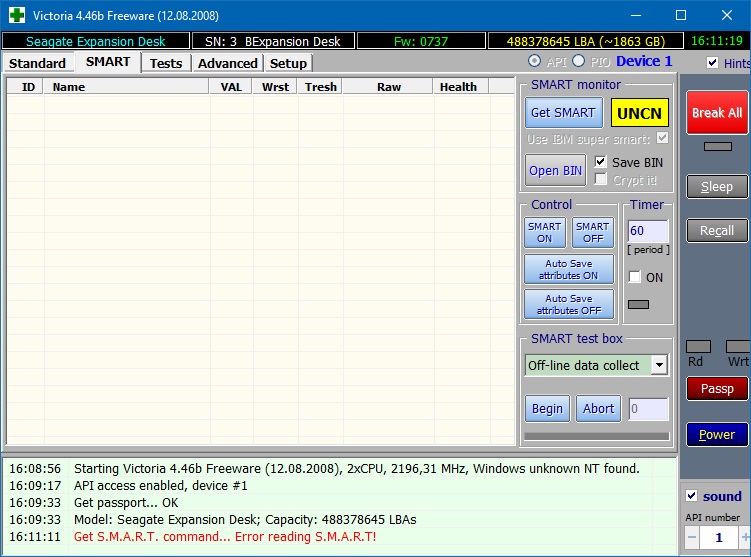Select the PIO radio button
Image resolution: width=751 pixels, height=557 pixels.
[579, 61]
